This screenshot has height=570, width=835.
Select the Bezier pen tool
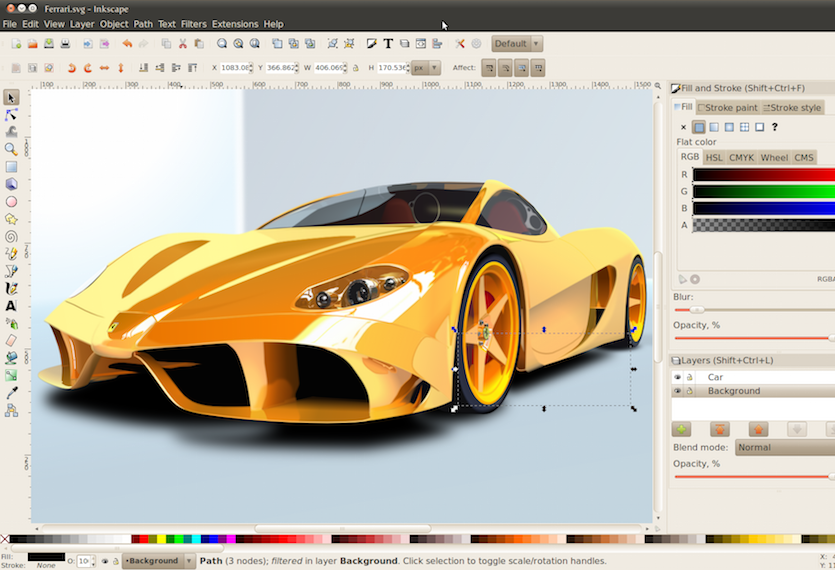[11, 271]
